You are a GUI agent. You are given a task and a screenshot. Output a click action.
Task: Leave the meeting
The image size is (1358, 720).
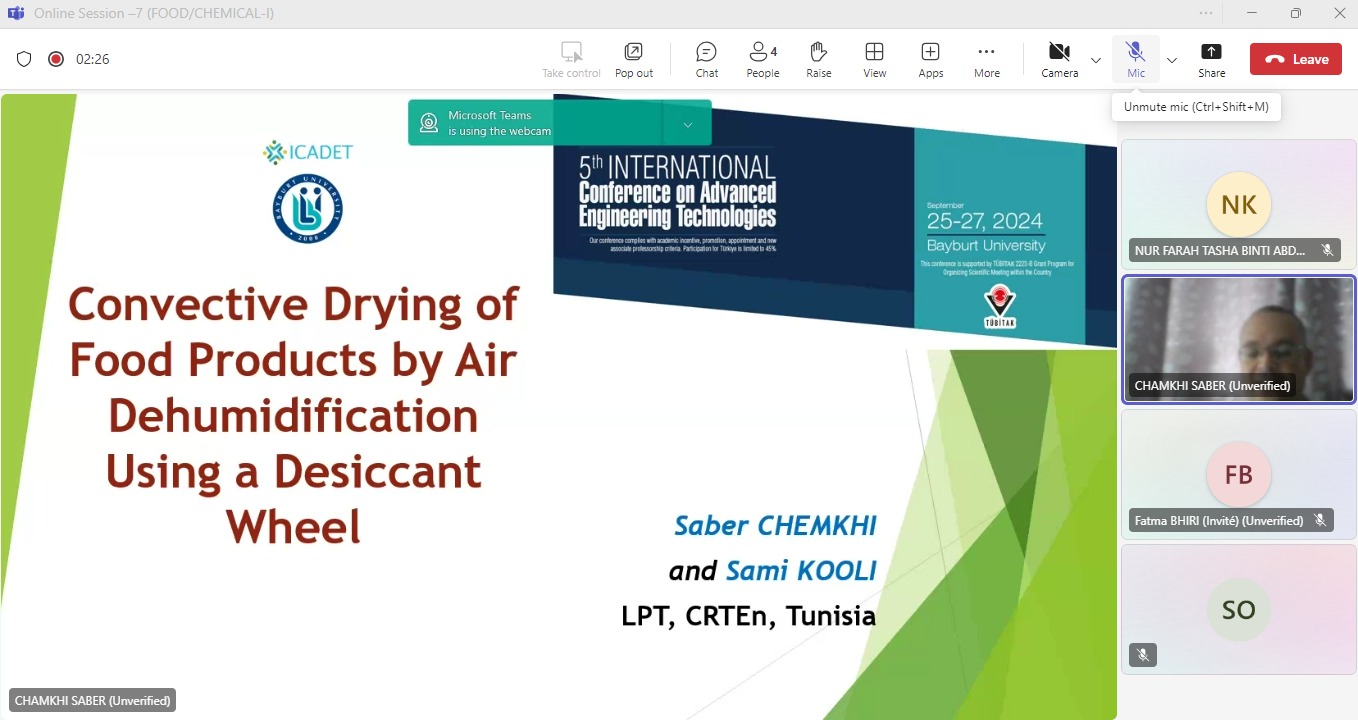point(1295,59)
